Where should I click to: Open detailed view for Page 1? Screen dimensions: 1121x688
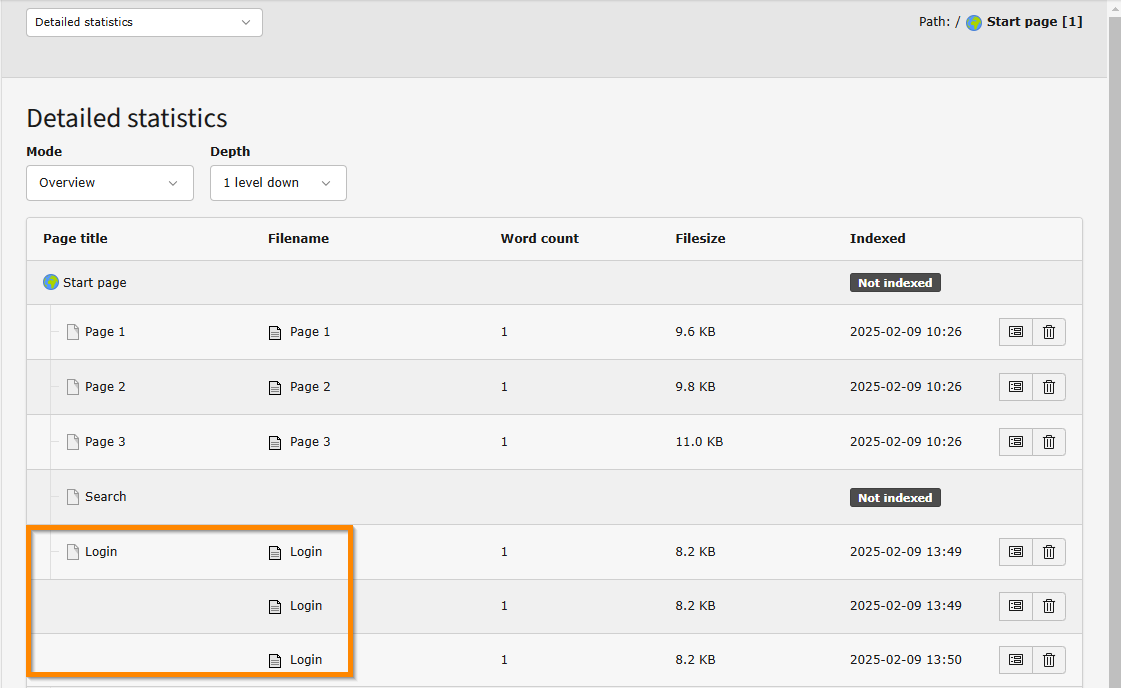pos(1014,331)
